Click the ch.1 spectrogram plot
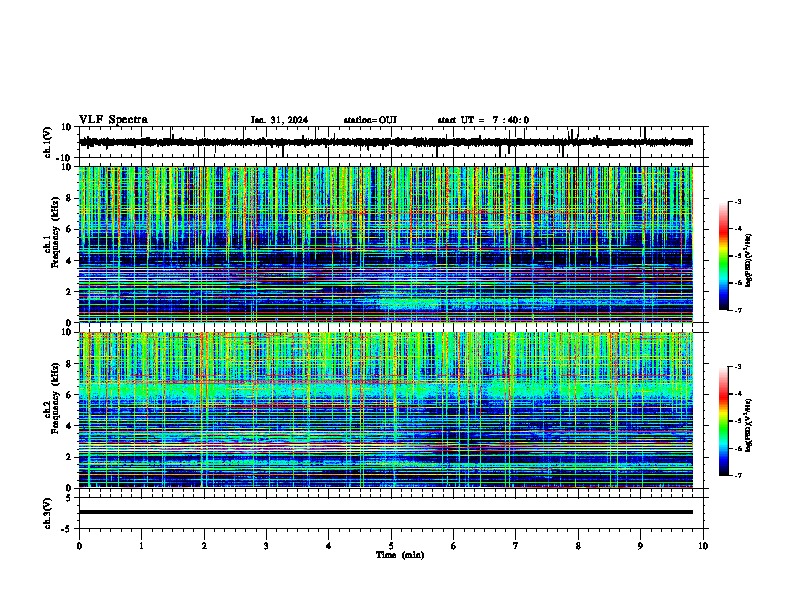792x612 pixels. pyautogui.click(x=386, y=244)
